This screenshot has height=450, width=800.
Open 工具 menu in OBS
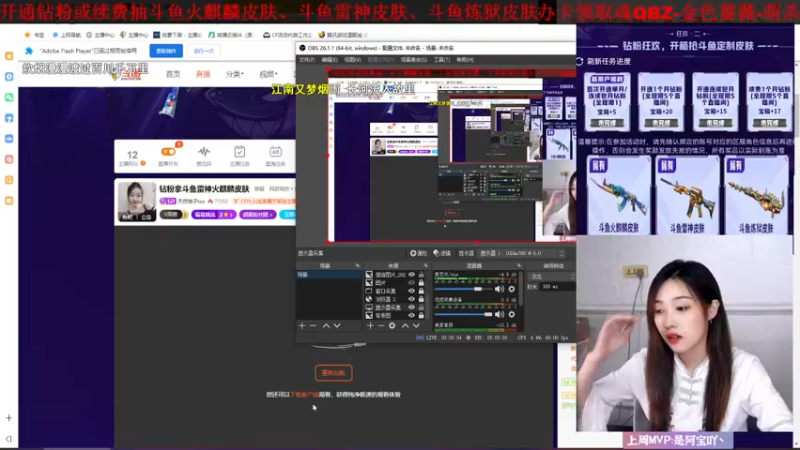tap(441, 60)
